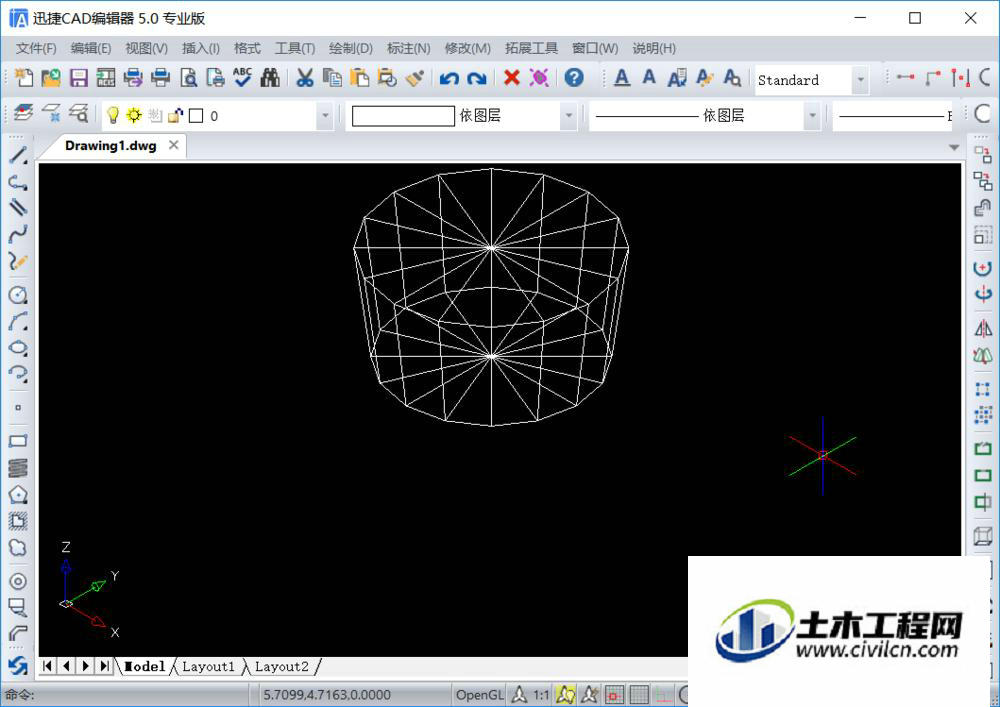The image size is (1000, 707).
Task: Cut the selection with the scissors icon
Action: 305,78
